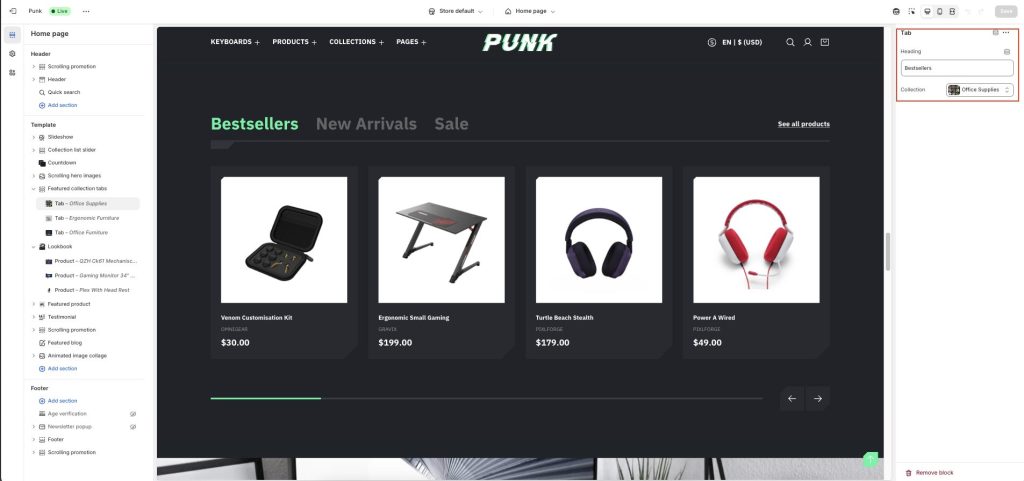Toggle visibility of Newsletter popup section

point(133,427)
